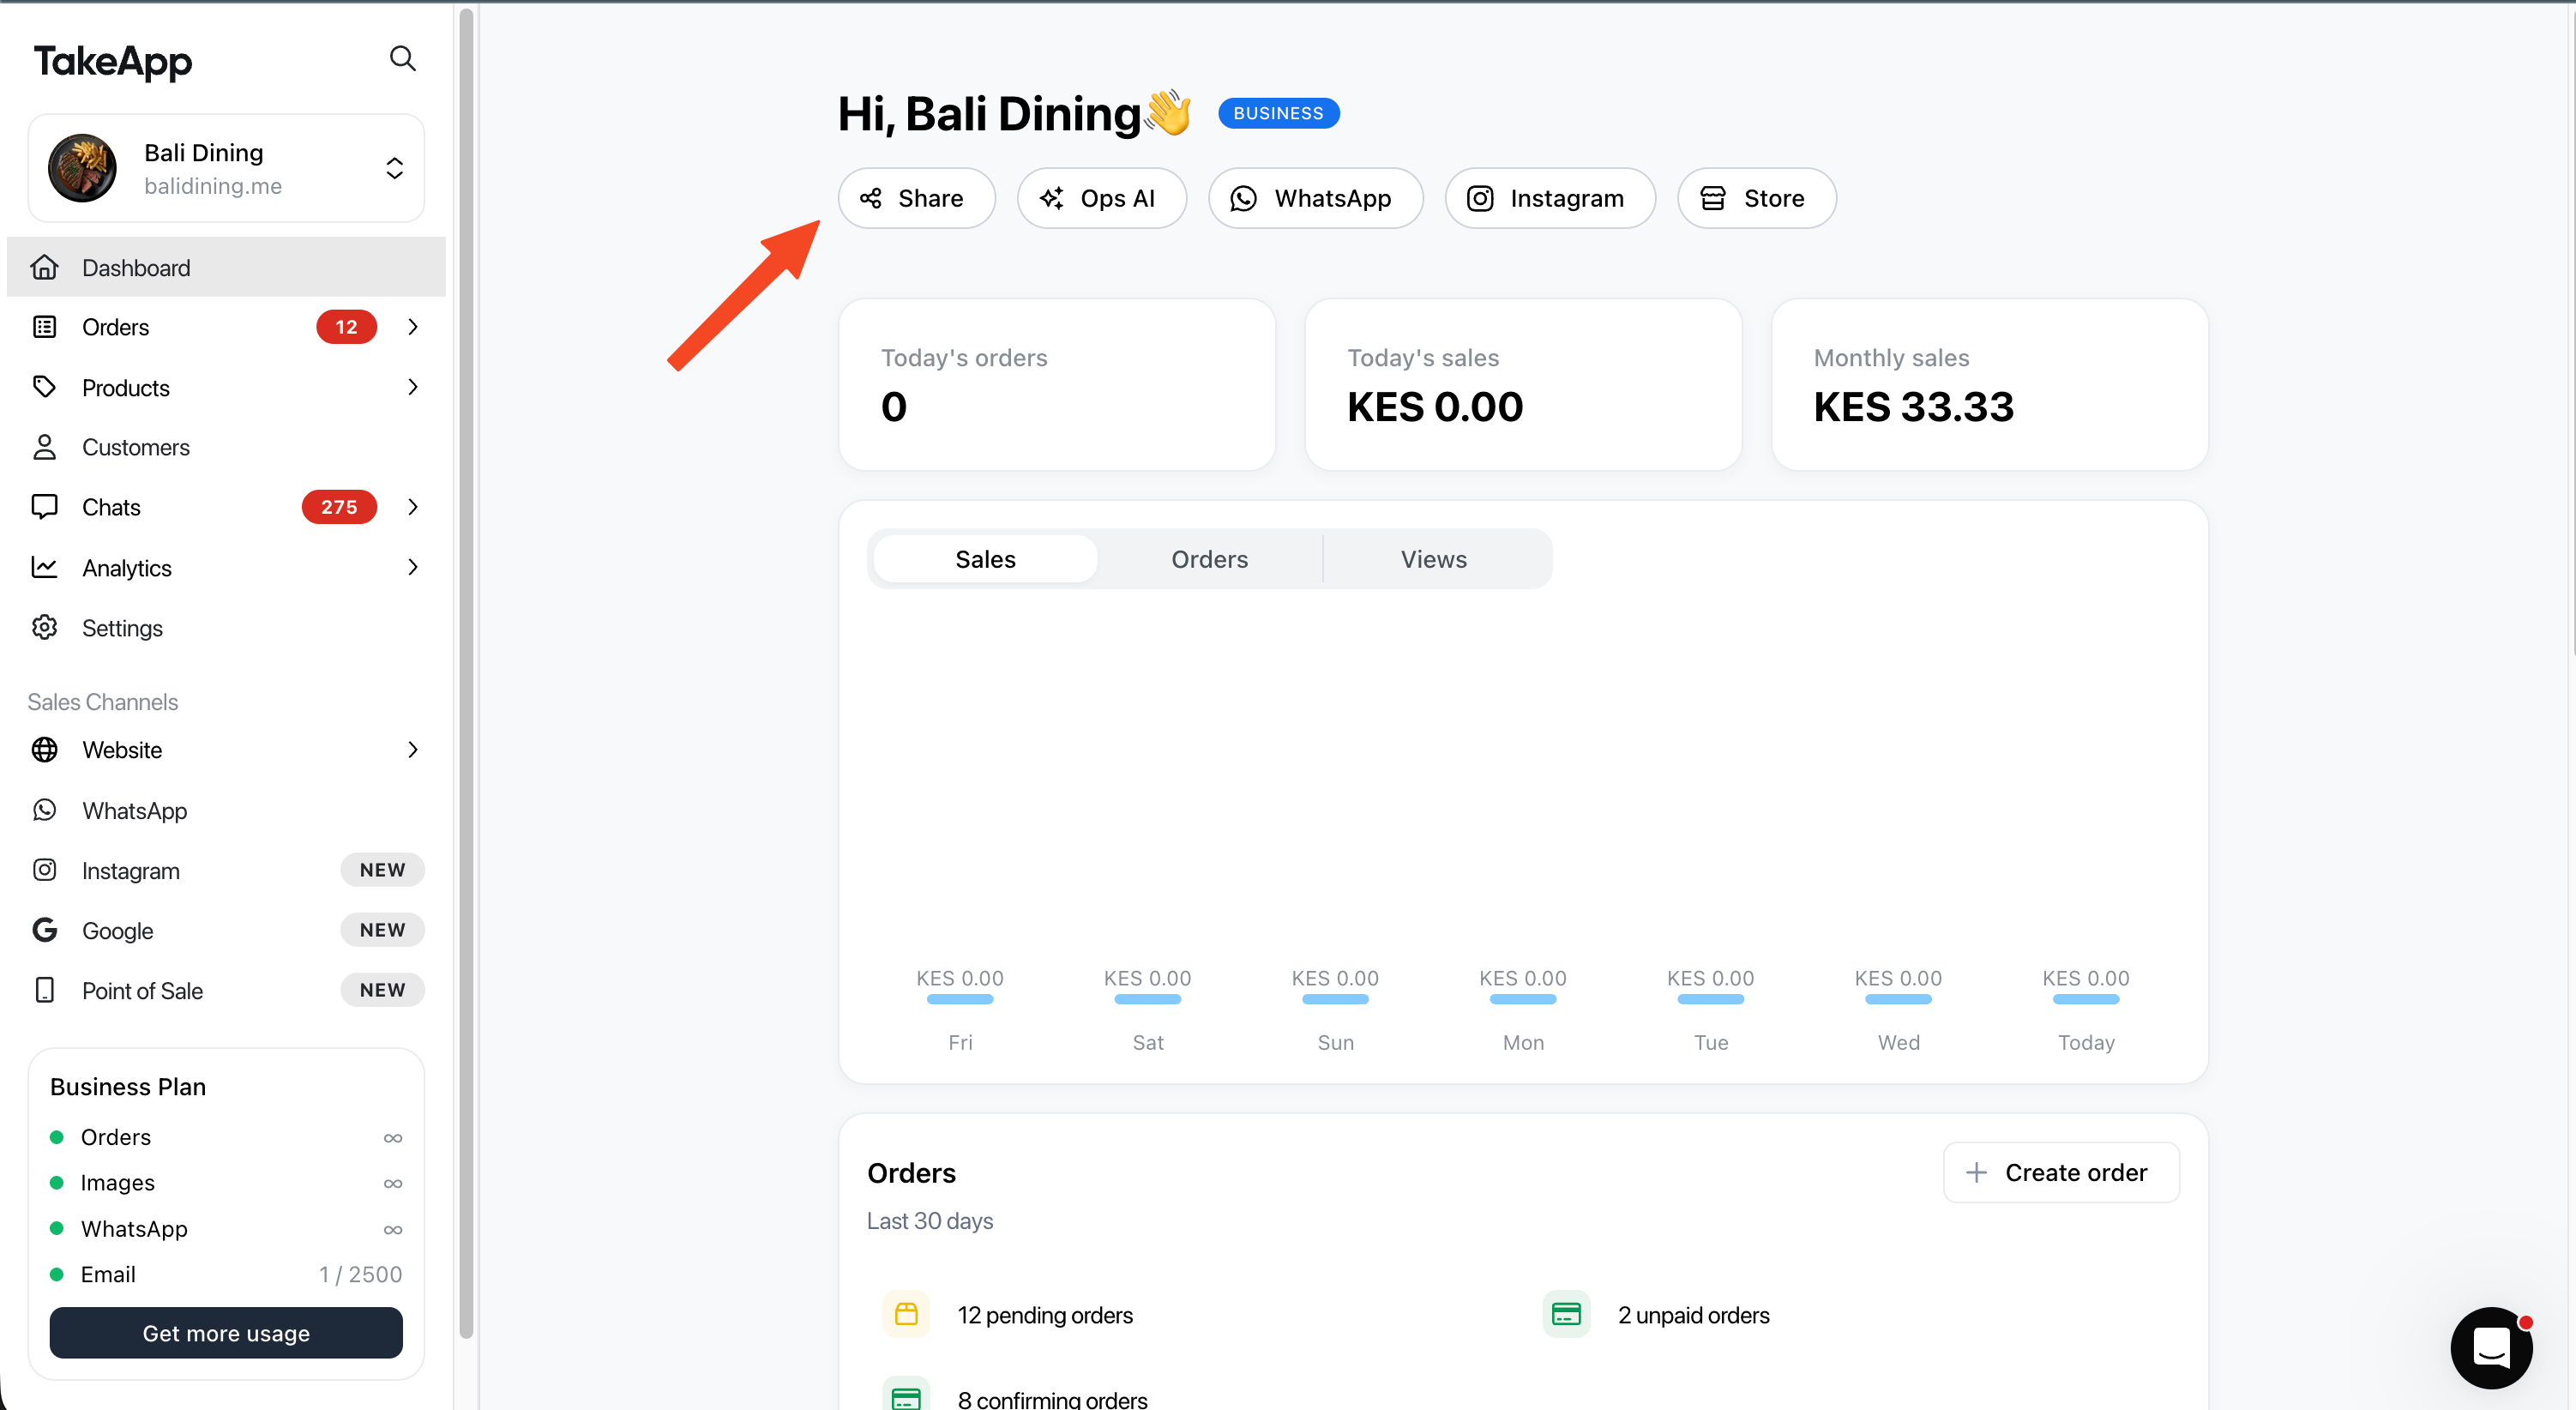2576x1410 pixels.
Task: Open Customers via person icon
Action: pyautogui.click(x=45, y=447)
